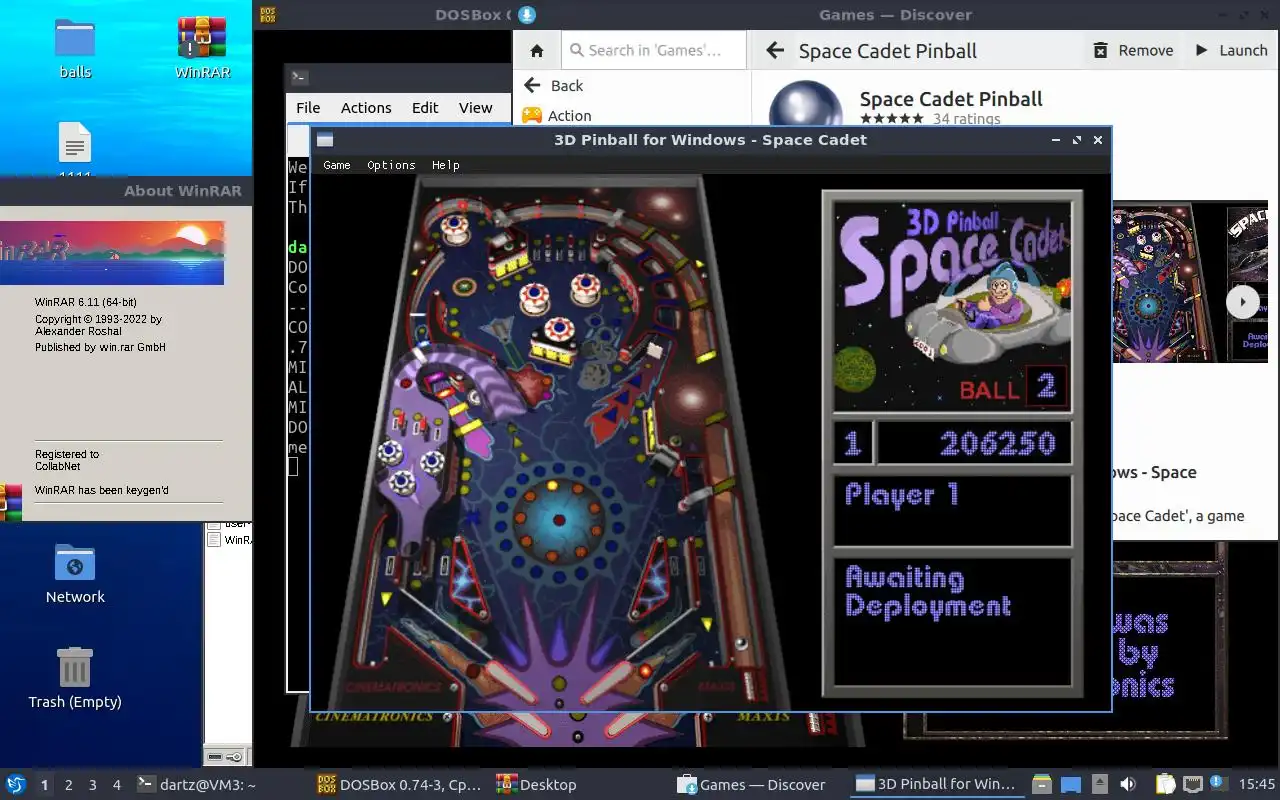
Task: Open the Network desktop icon
Action: [x=75, y=574]
